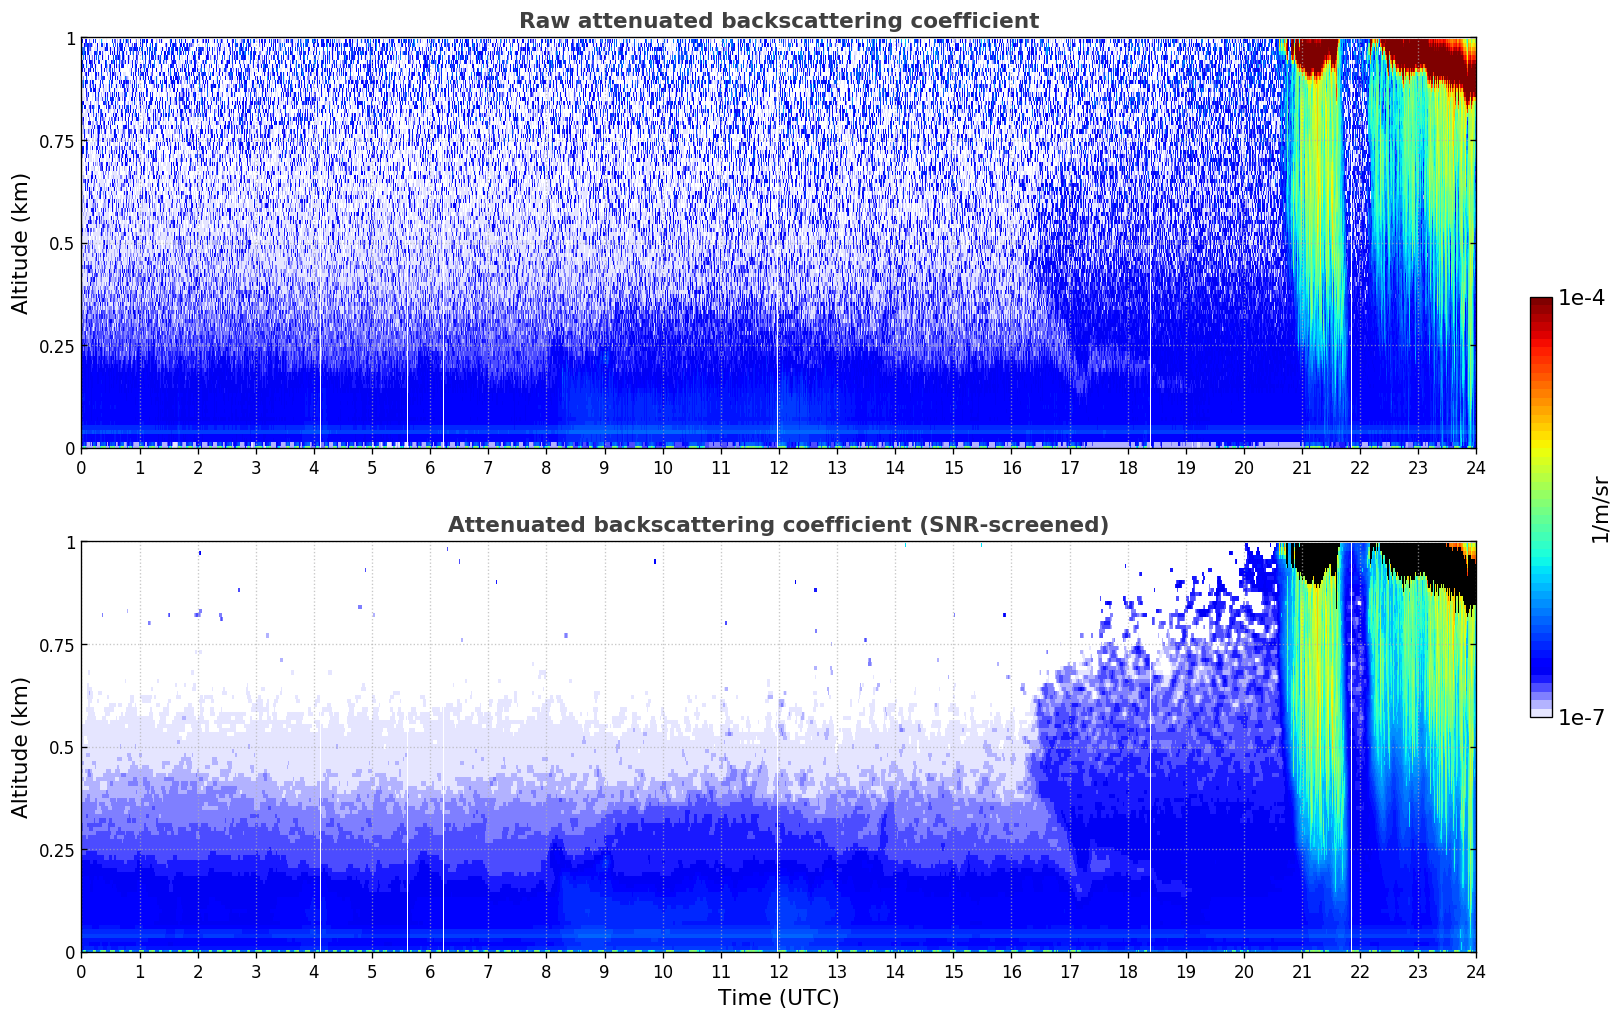Click hour "17" on the SNR-screened plot's time axis
The width and height of the screenshot is (1621, 1020).
pyautogui.click(x=1069, y=971)
